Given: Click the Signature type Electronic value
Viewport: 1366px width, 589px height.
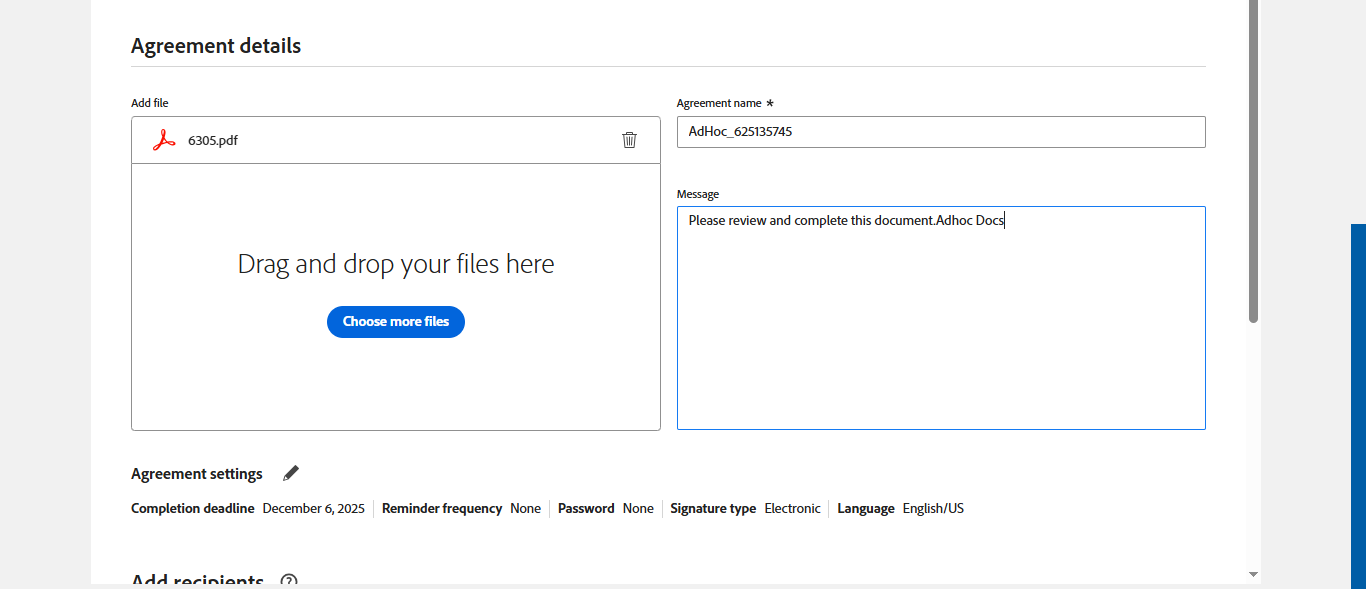Looking at the screenshot, I should 792,509.
